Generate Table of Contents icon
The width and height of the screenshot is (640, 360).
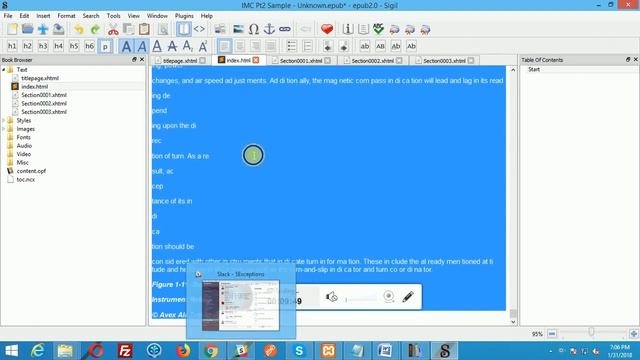coord(363,29)
